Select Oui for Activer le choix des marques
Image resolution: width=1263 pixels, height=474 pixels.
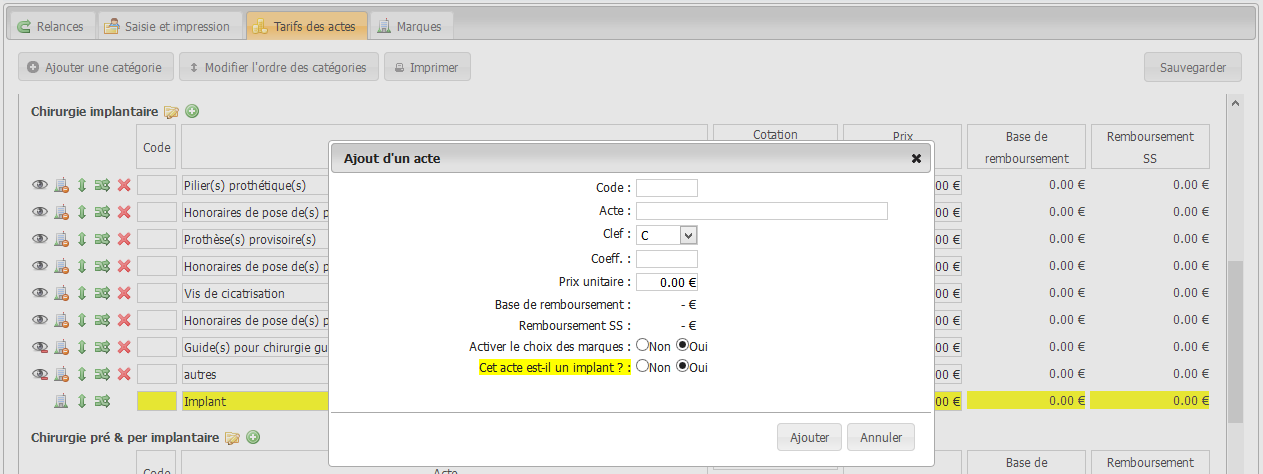(683, 345)
